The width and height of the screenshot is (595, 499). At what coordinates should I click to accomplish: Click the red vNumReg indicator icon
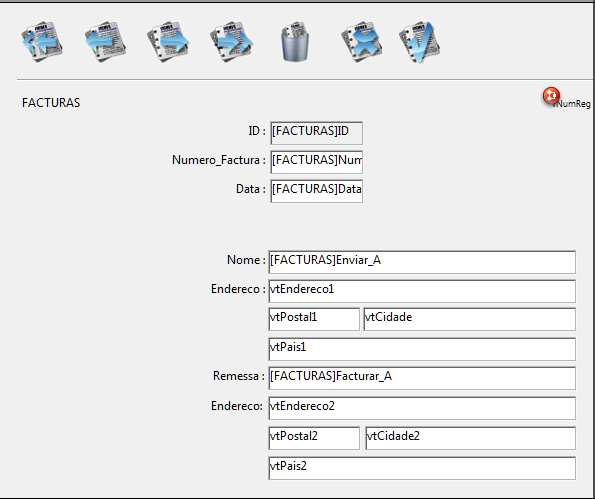pyautogui.click(x=551, y=96)
